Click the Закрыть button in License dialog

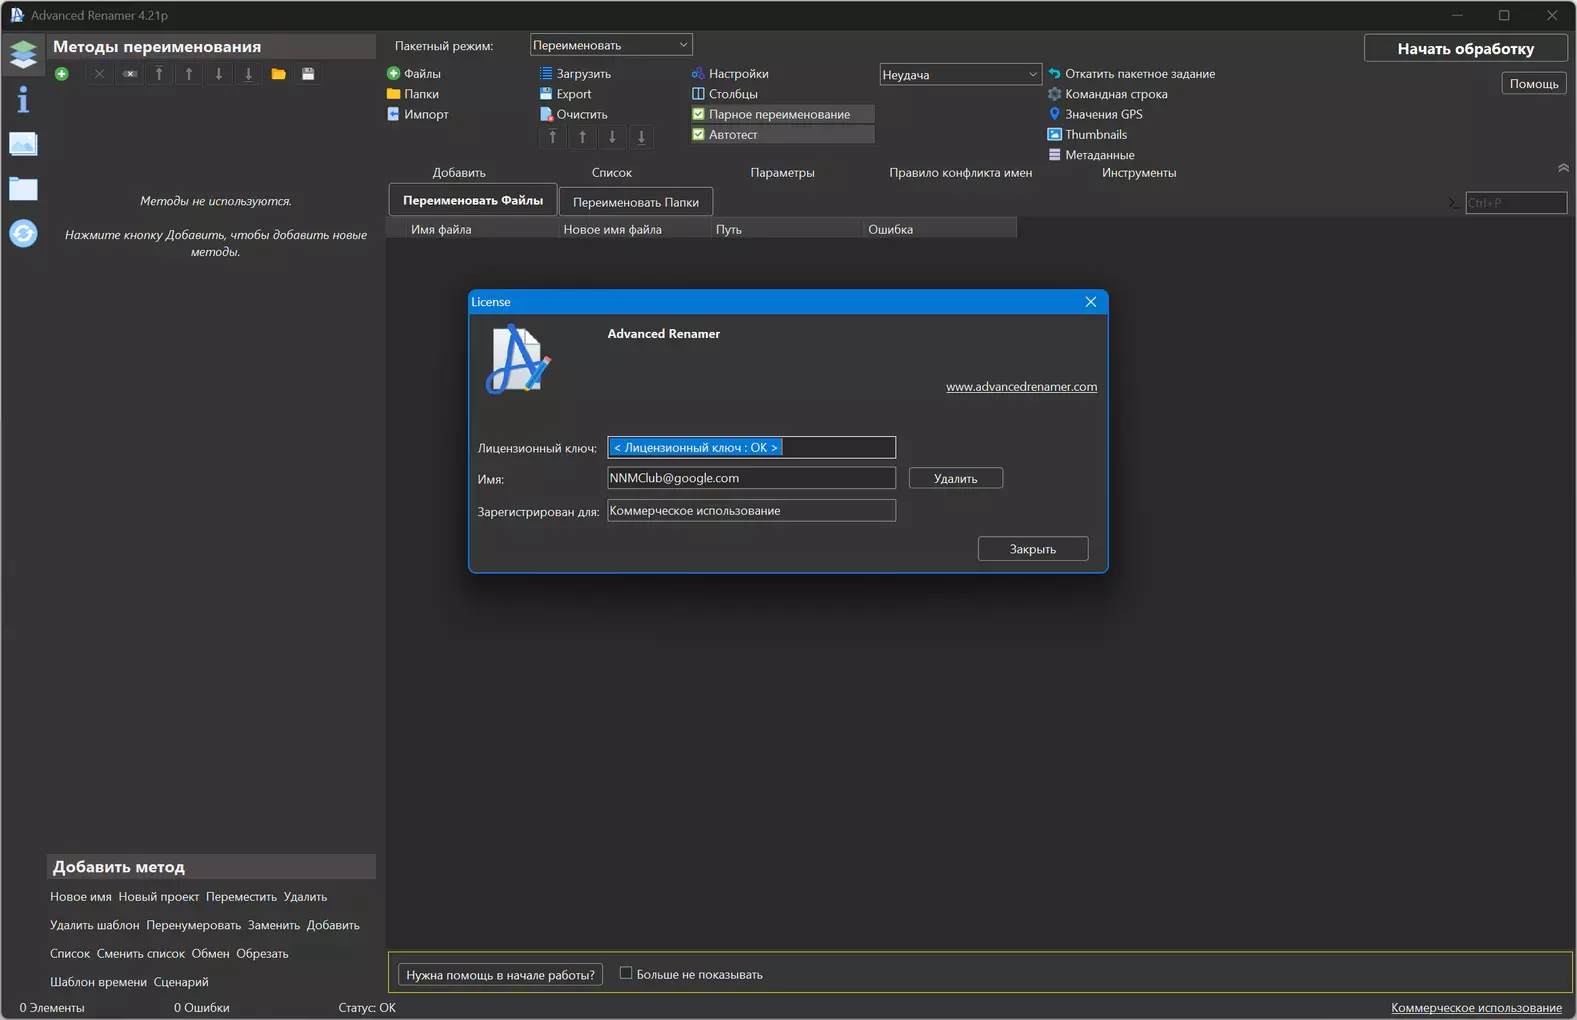tap(1033, 549)
